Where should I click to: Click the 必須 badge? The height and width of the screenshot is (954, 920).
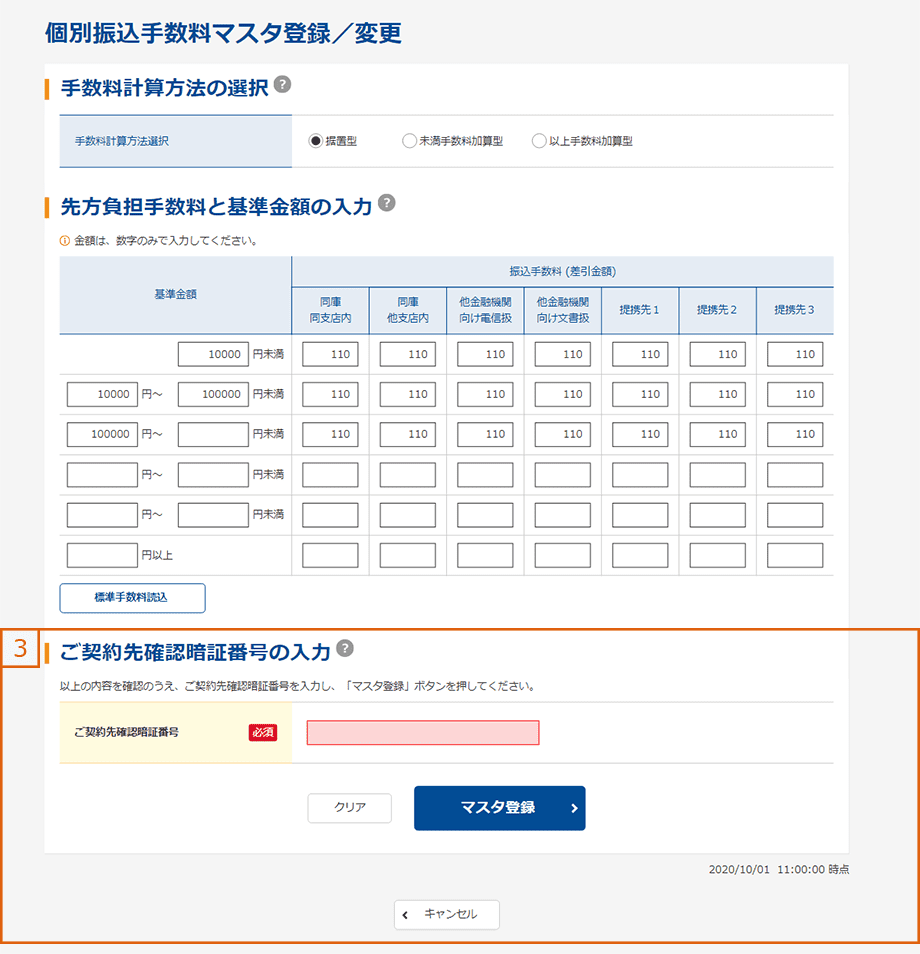(263, 733)
